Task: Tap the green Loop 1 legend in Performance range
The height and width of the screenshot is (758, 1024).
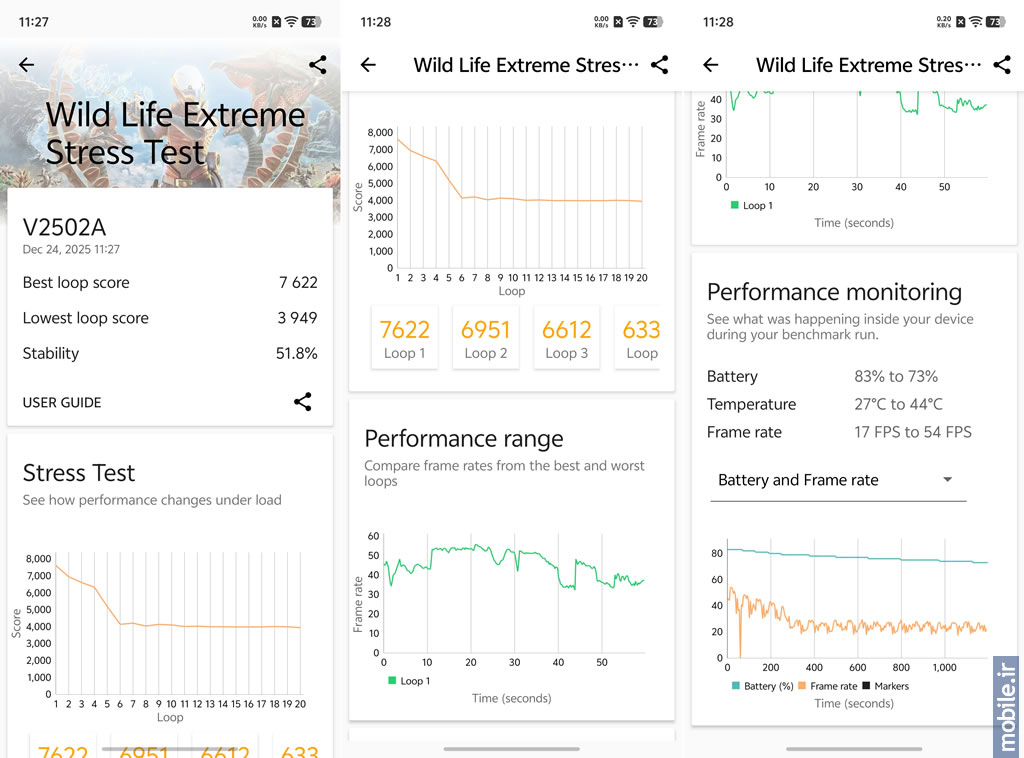Action: point(409,681)
